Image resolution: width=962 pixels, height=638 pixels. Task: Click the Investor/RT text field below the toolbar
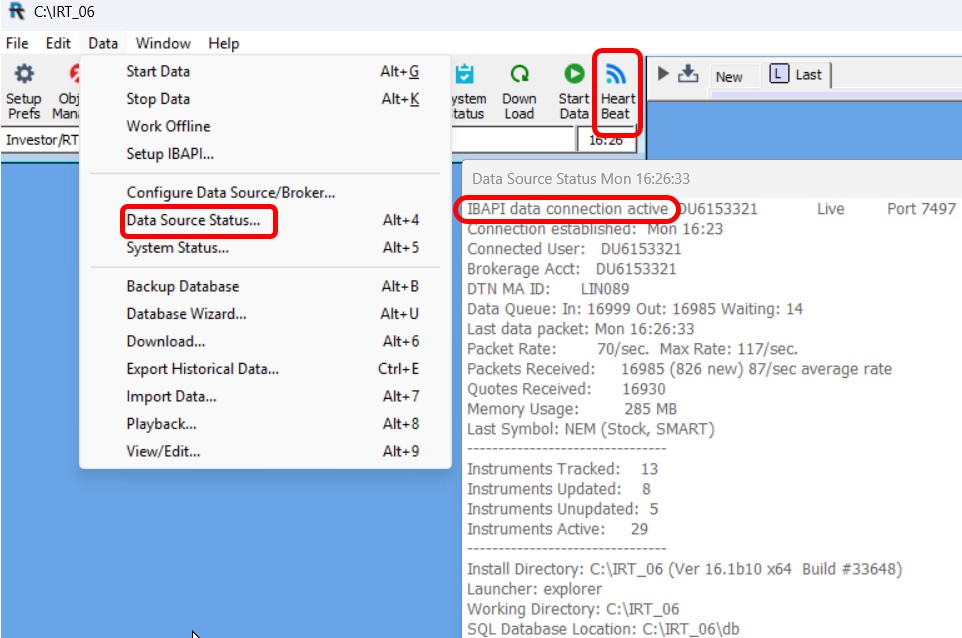click(x=42, y=140)
